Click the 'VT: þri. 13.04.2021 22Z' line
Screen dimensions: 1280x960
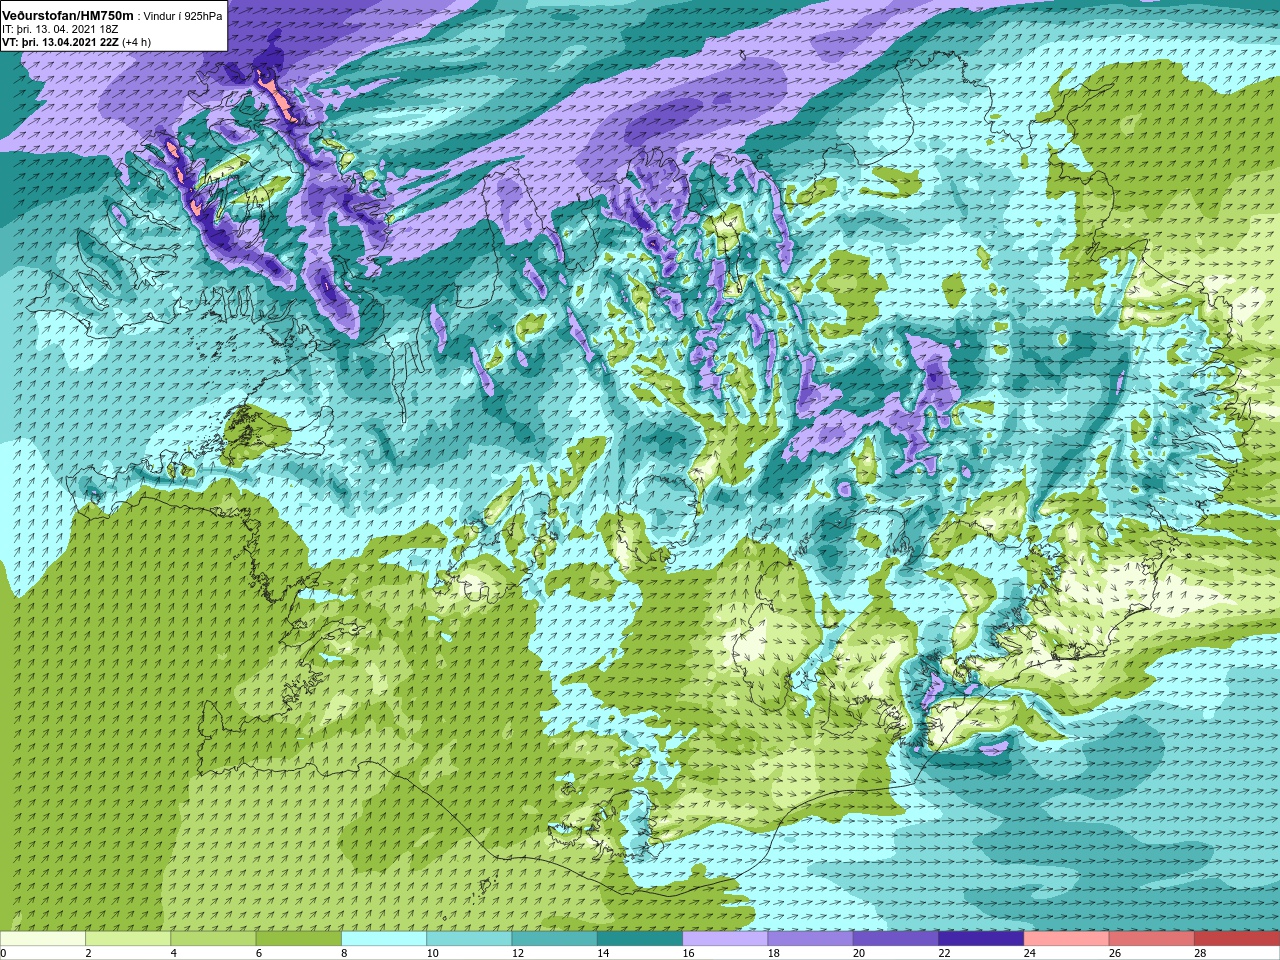click(x=60, y=42)
